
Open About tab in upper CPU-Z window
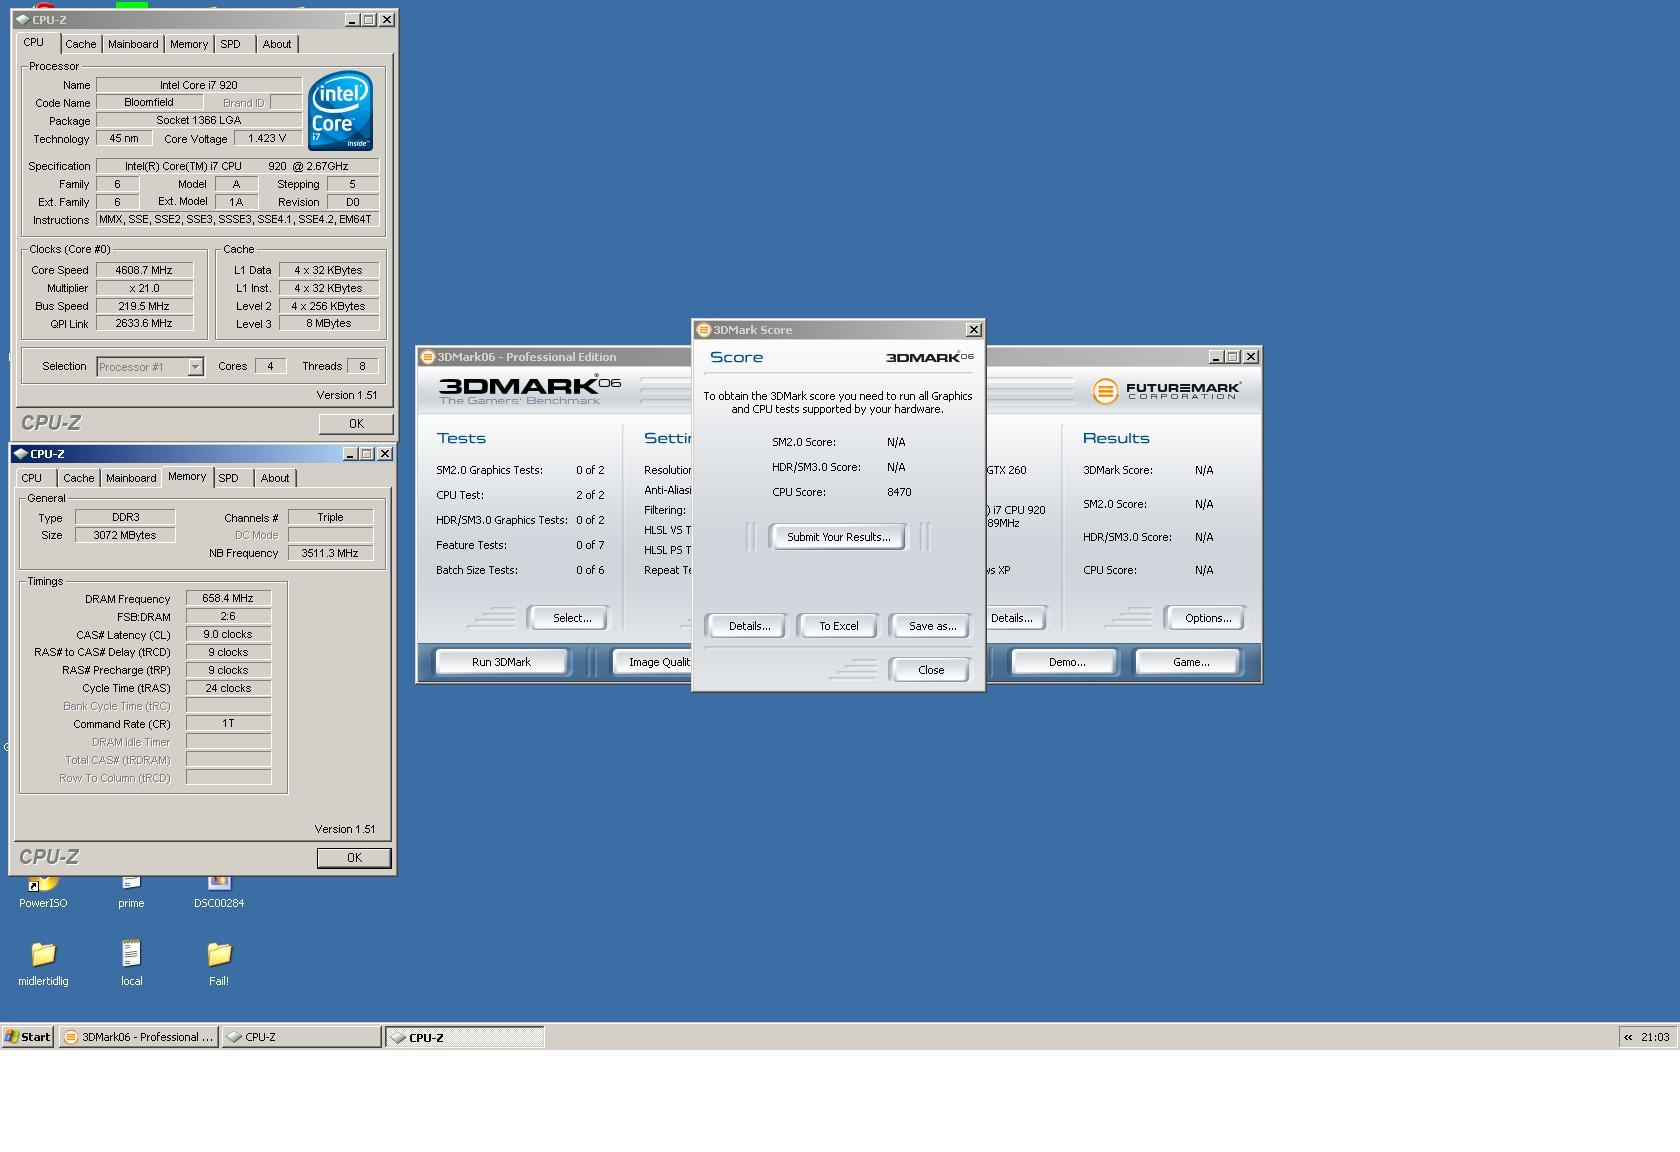click(277, 44)
